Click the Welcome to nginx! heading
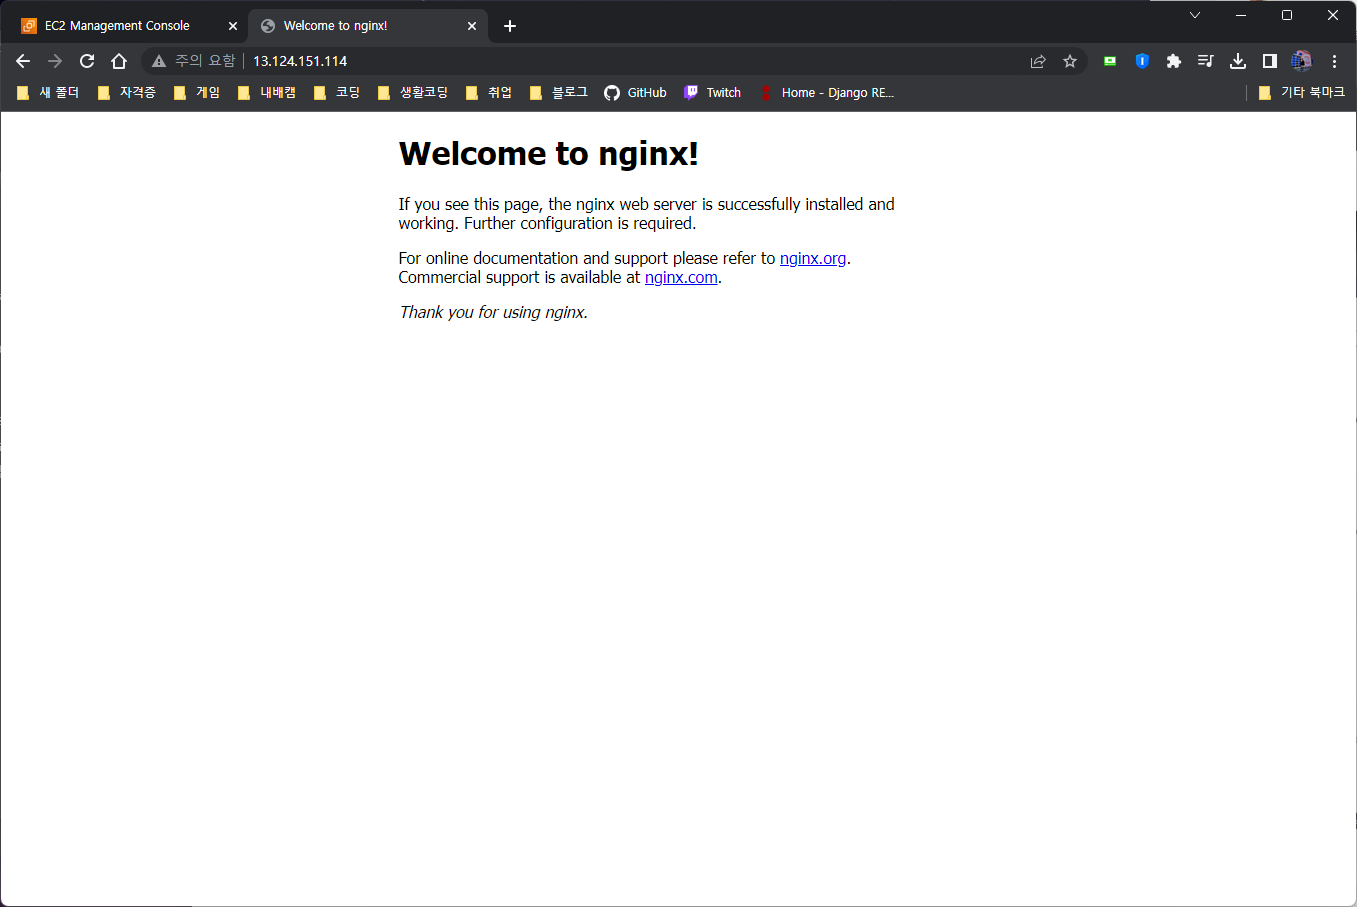Image resolution: width=1357 pixels, height=907 pixels. [548, 154]
